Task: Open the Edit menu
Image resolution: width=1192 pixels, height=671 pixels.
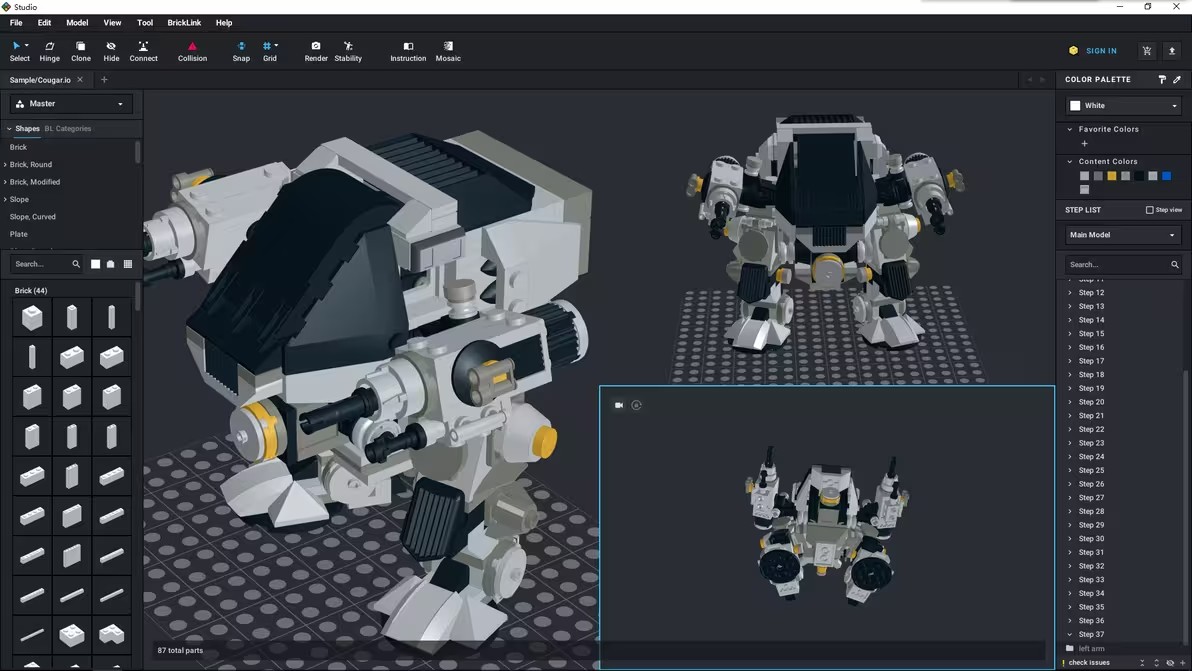Action: coord(44,23)
